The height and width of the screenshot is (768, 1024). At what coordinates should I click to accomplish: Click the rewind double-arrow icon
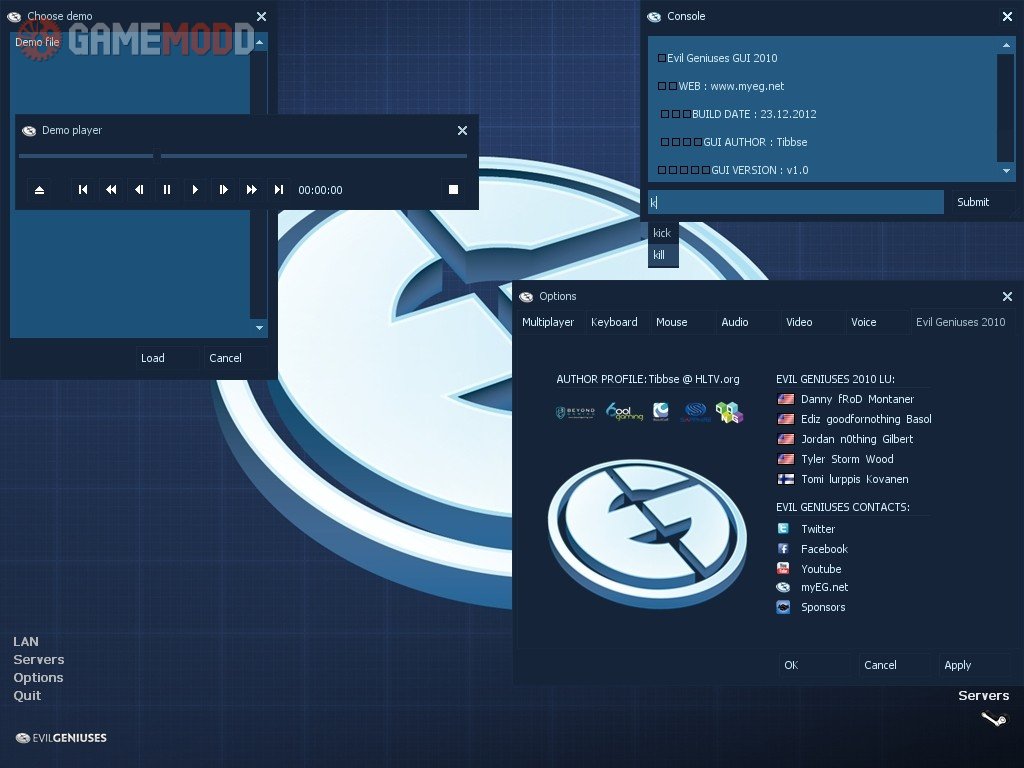pyautogui.click(x=111, y=190)
